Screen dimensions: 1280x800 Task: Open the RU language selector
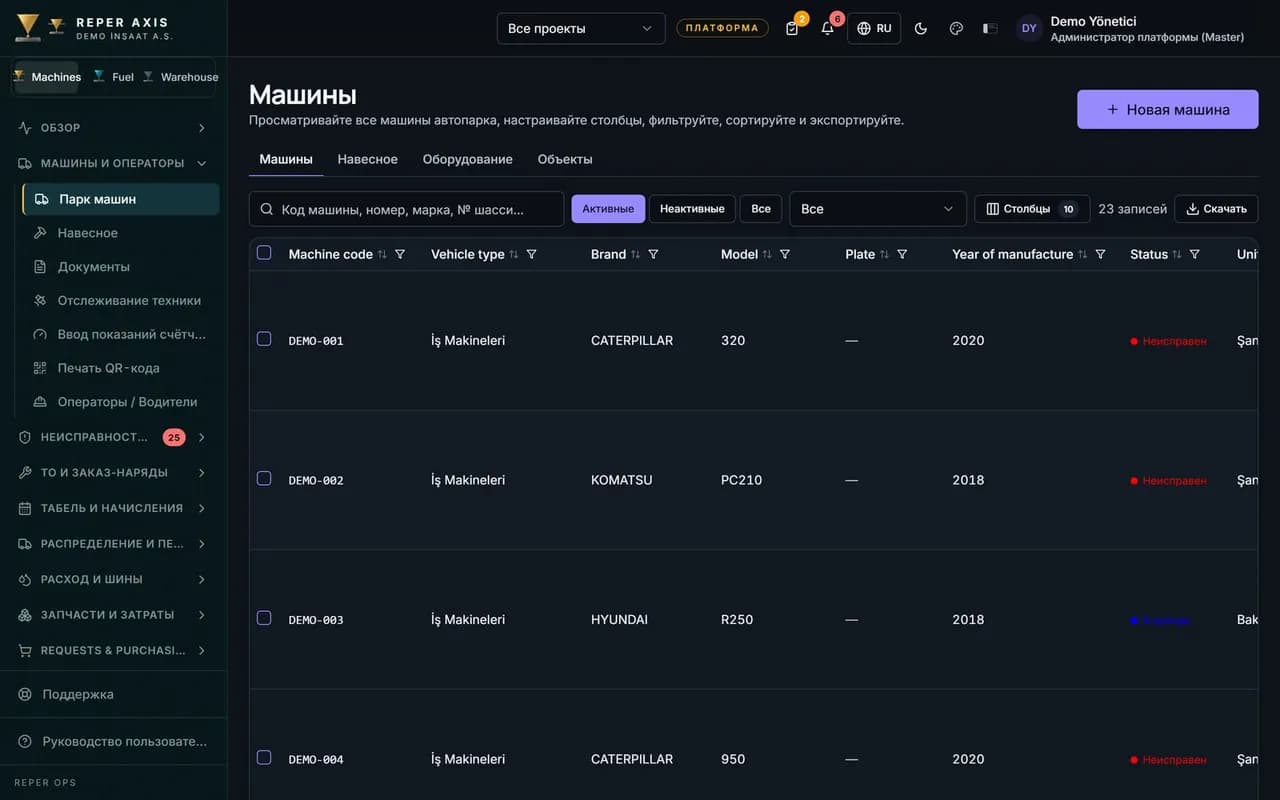click(874, 28)
